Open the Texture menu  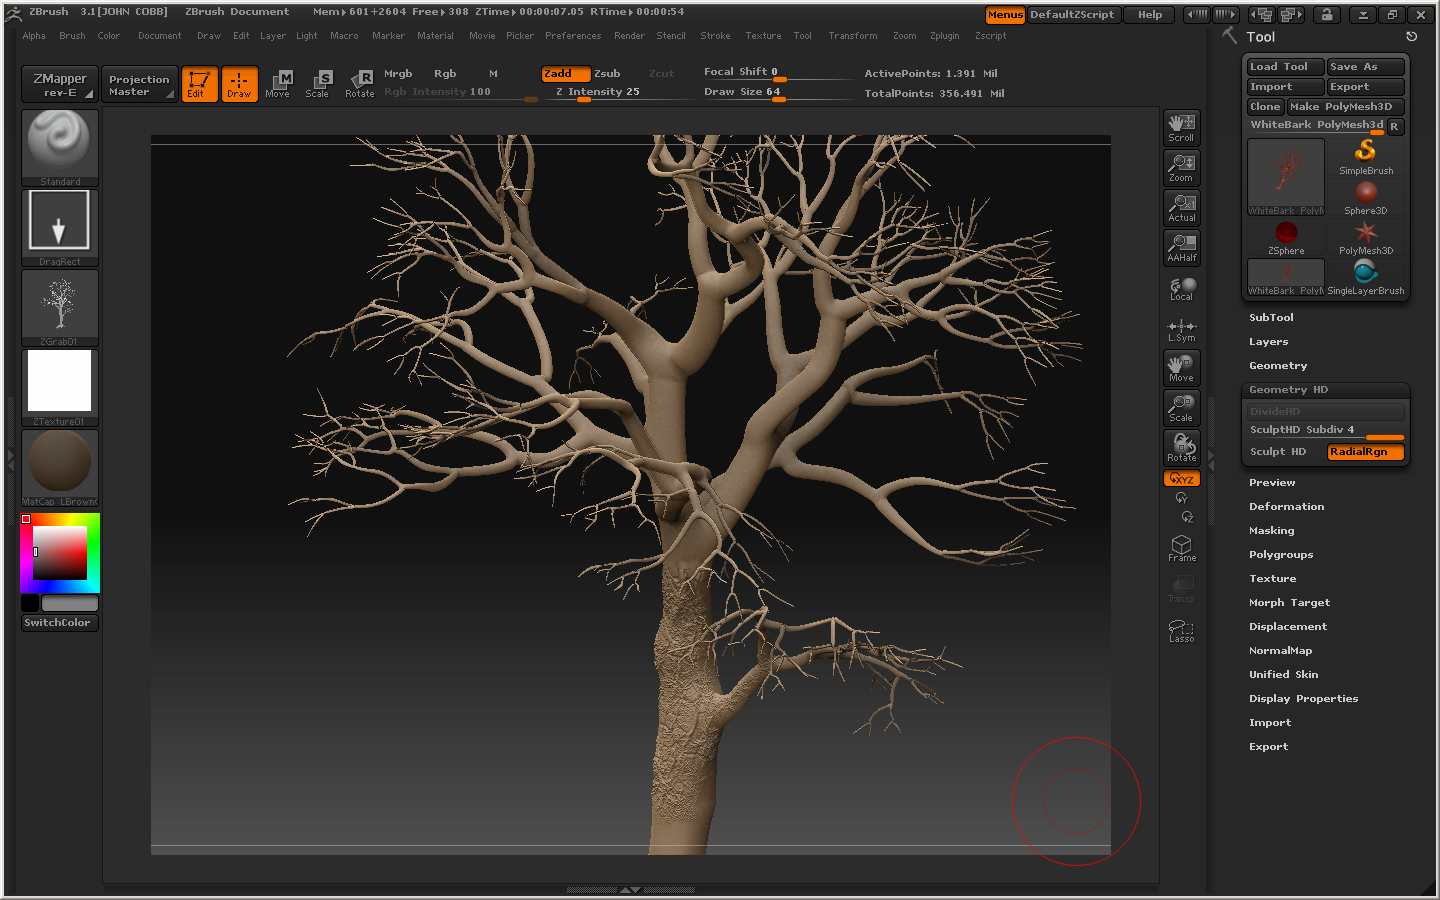pos(763,35)
